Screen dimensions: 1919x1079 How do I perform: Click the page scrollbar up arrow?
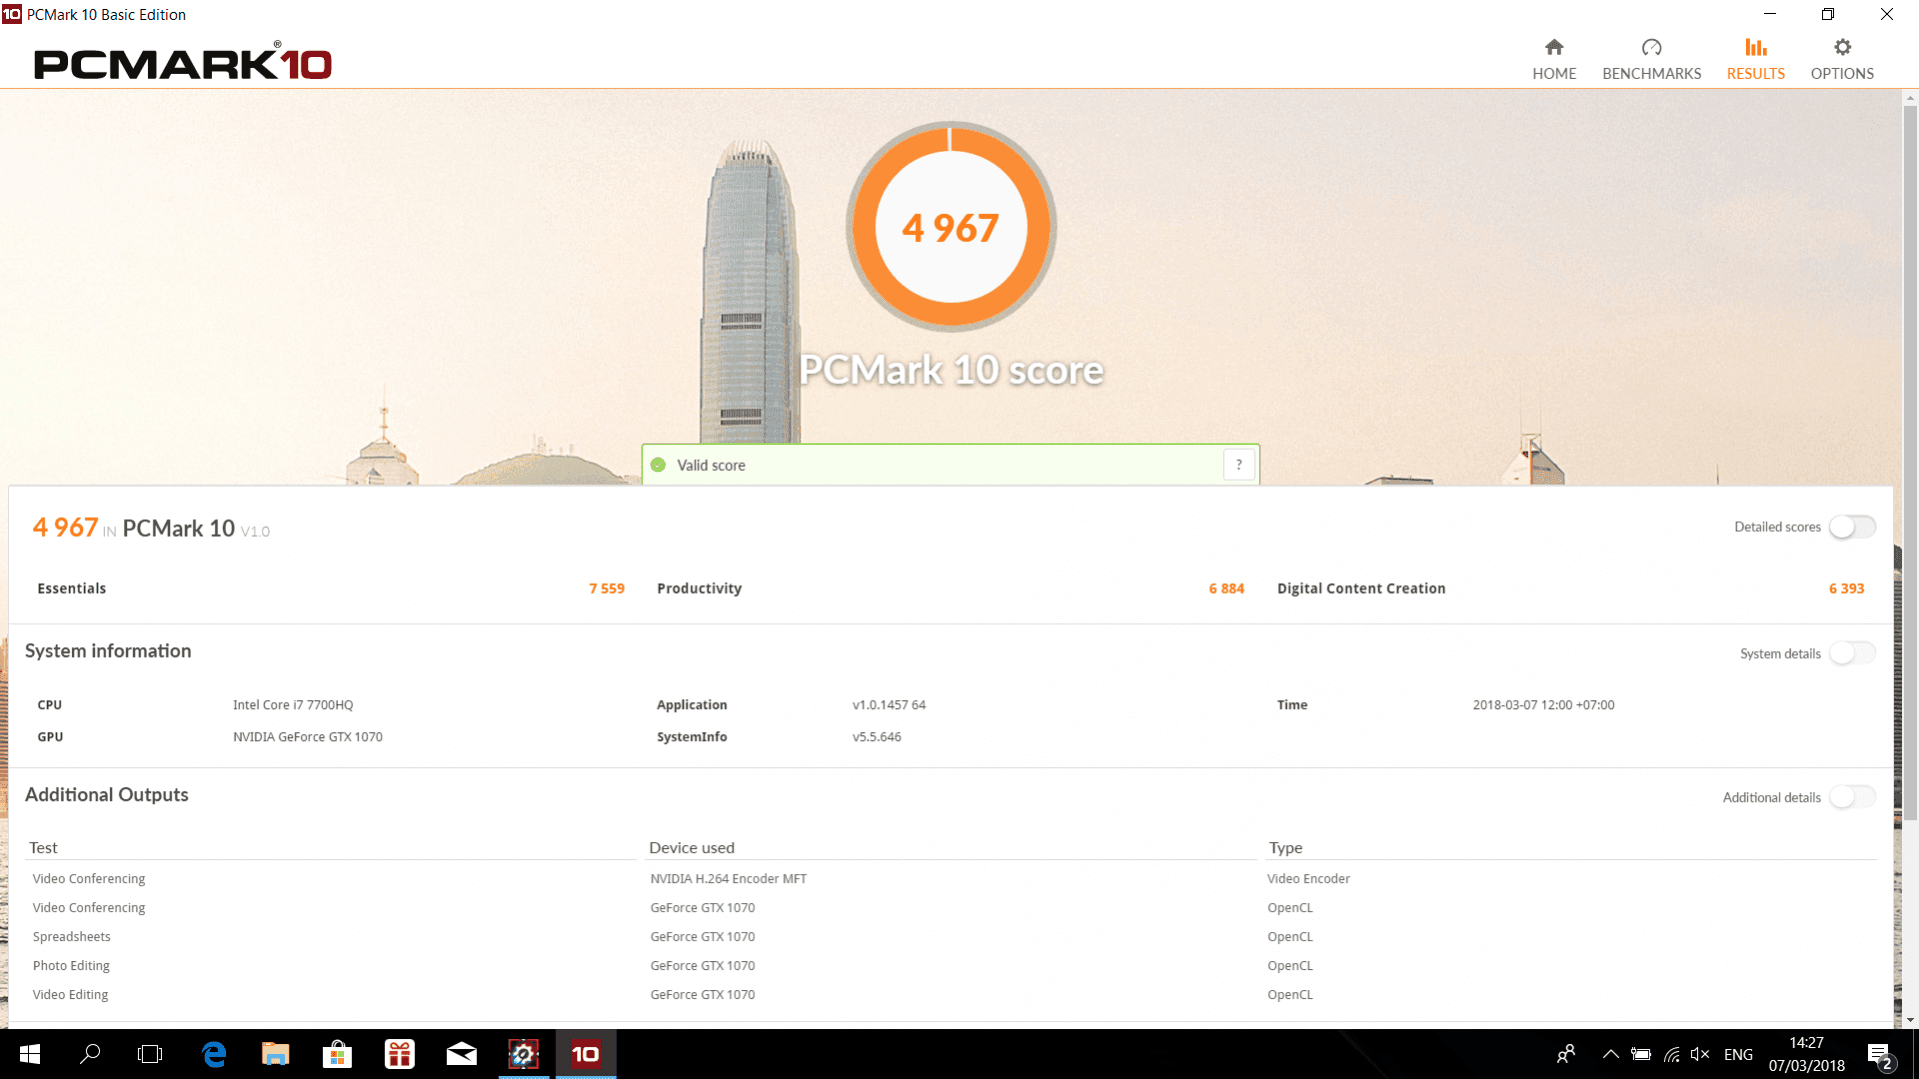[x=1910, y=98]
